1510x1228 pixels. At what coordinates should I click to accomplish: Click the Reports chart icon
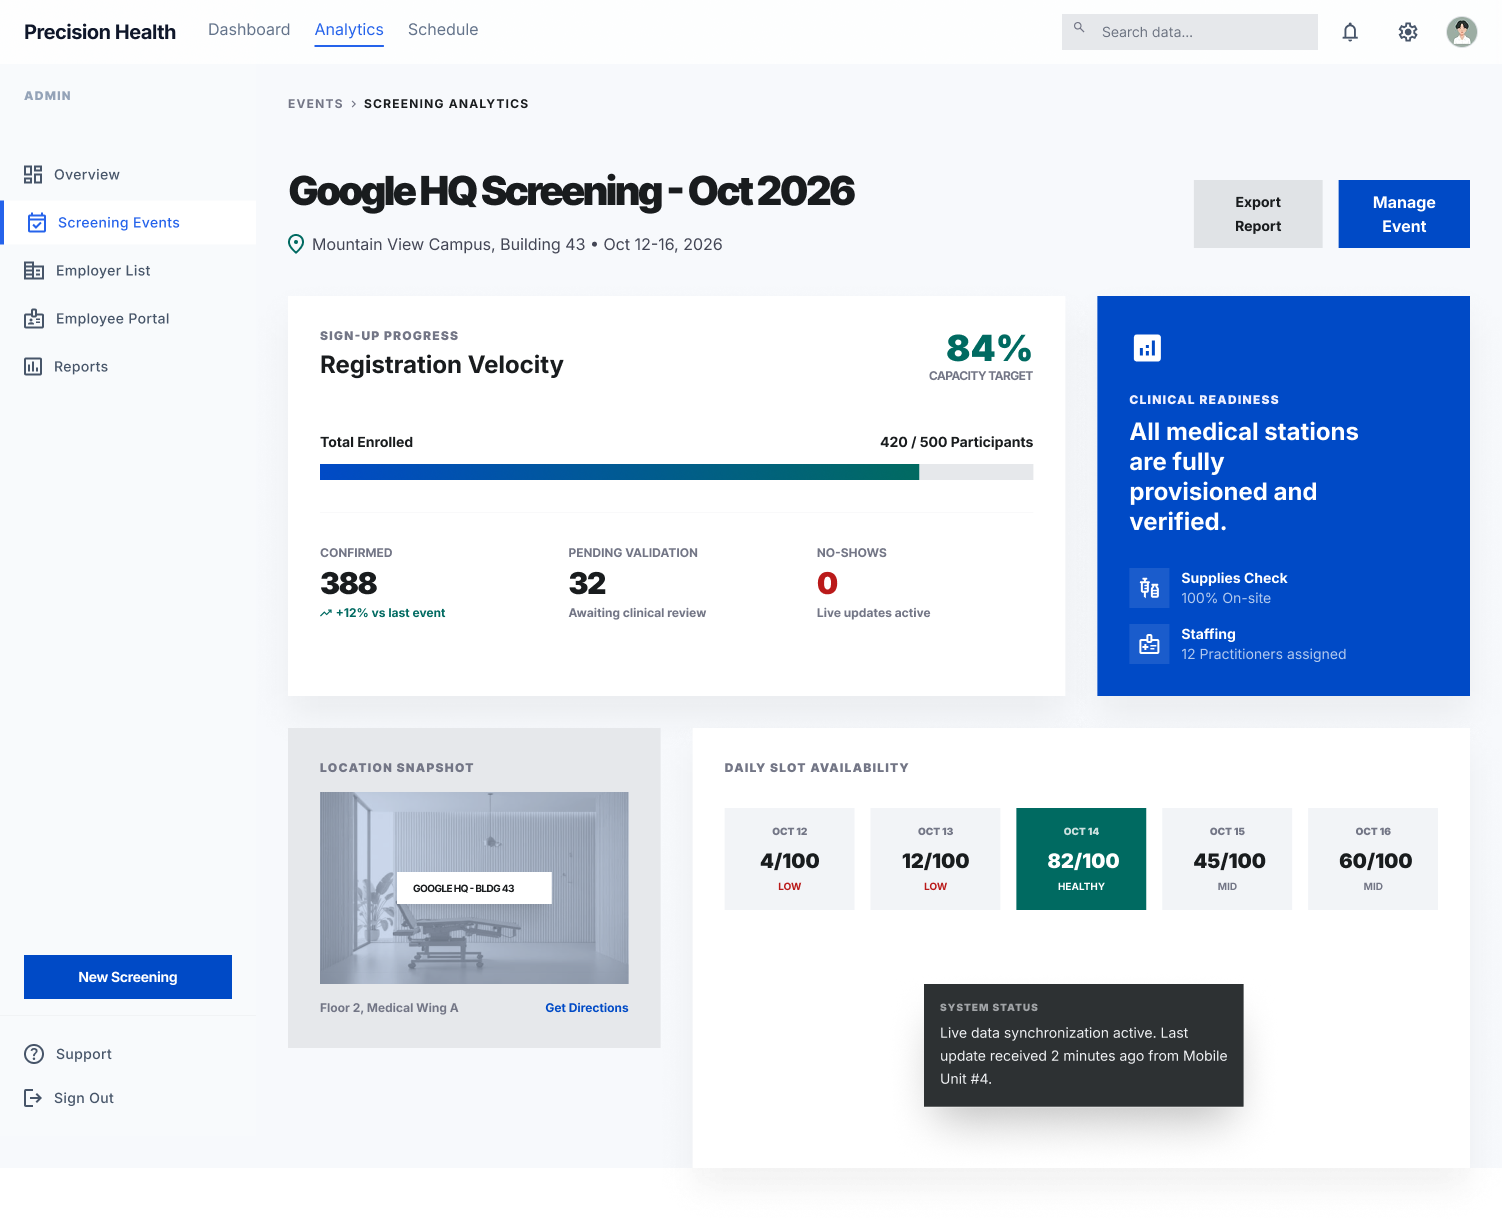(x=33, y=367)
